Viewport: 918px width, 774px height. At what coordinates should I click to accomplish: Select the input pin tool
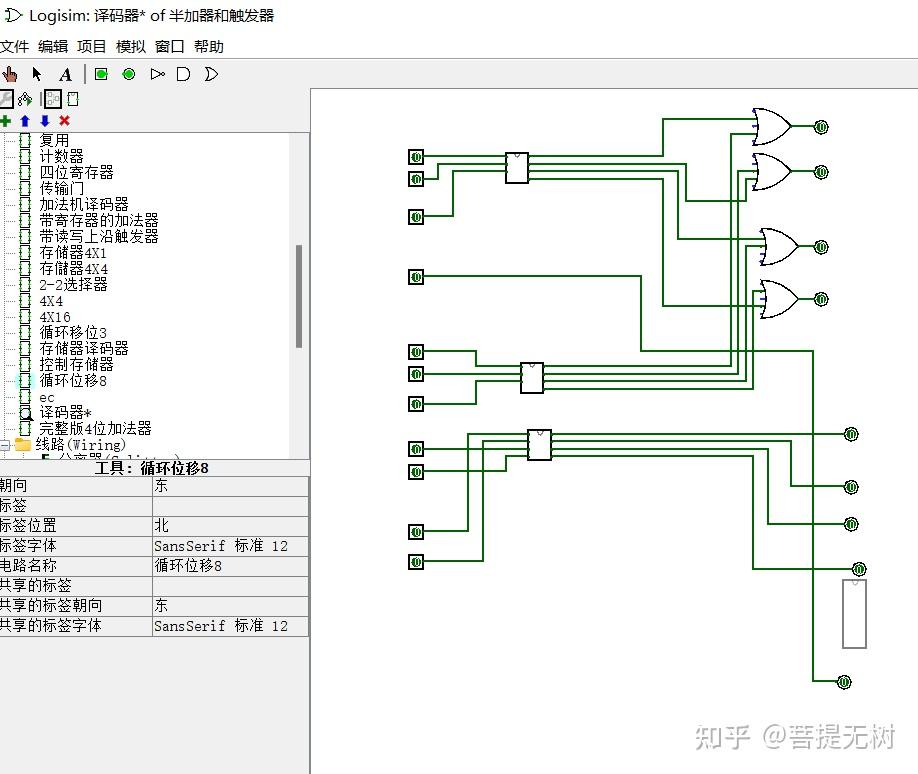coord(99,73)
